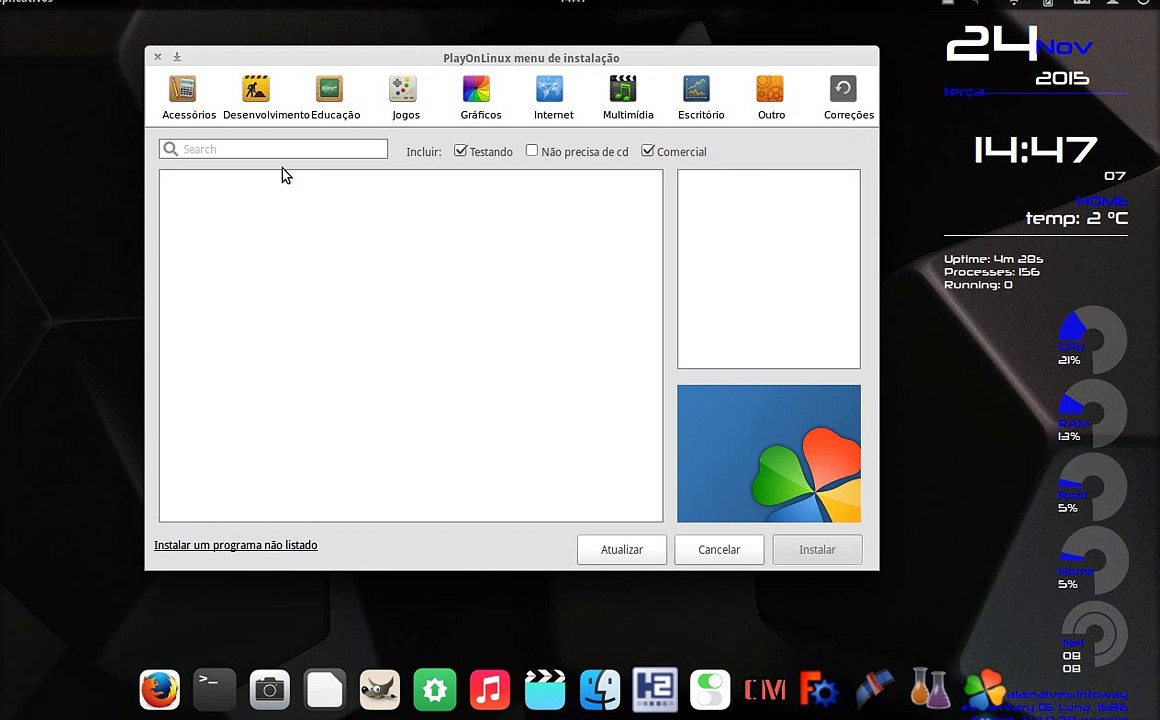1160x720 pixels.
Task: Click the empty application list area
Action: pyautogui.click(x=411, y=346)
